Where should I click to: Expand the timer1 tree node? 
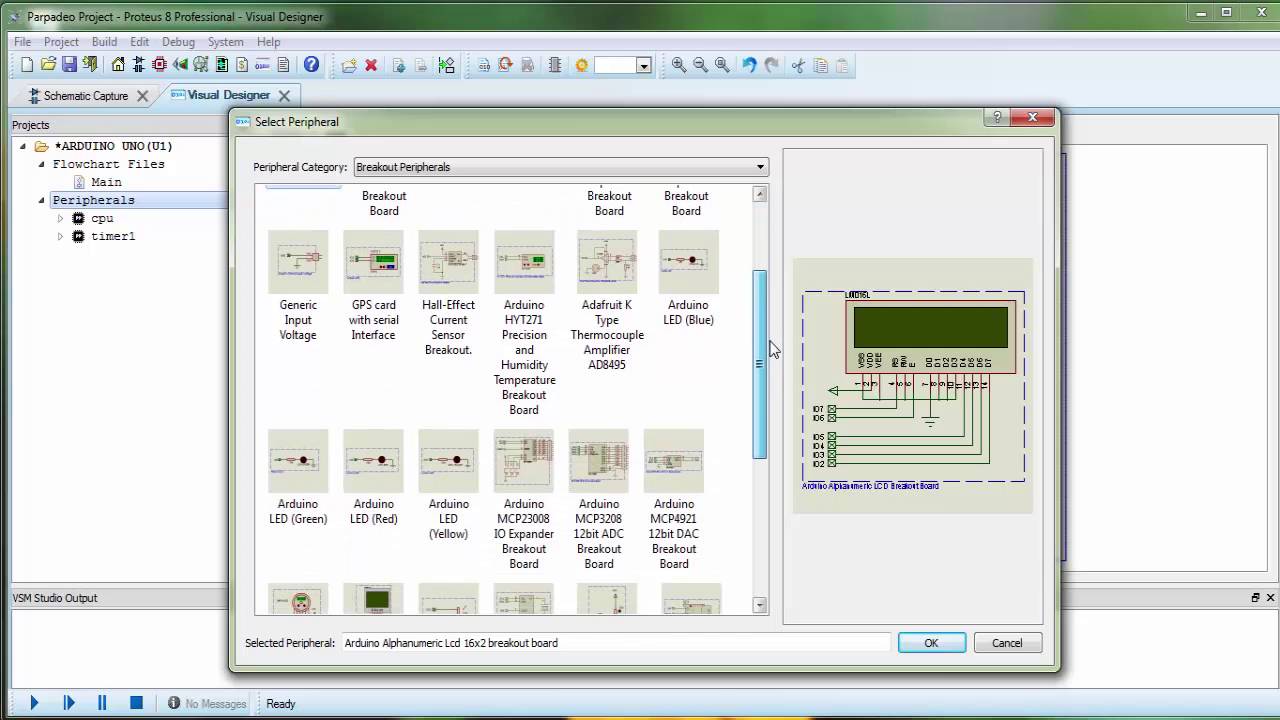[x=60, y=236]
